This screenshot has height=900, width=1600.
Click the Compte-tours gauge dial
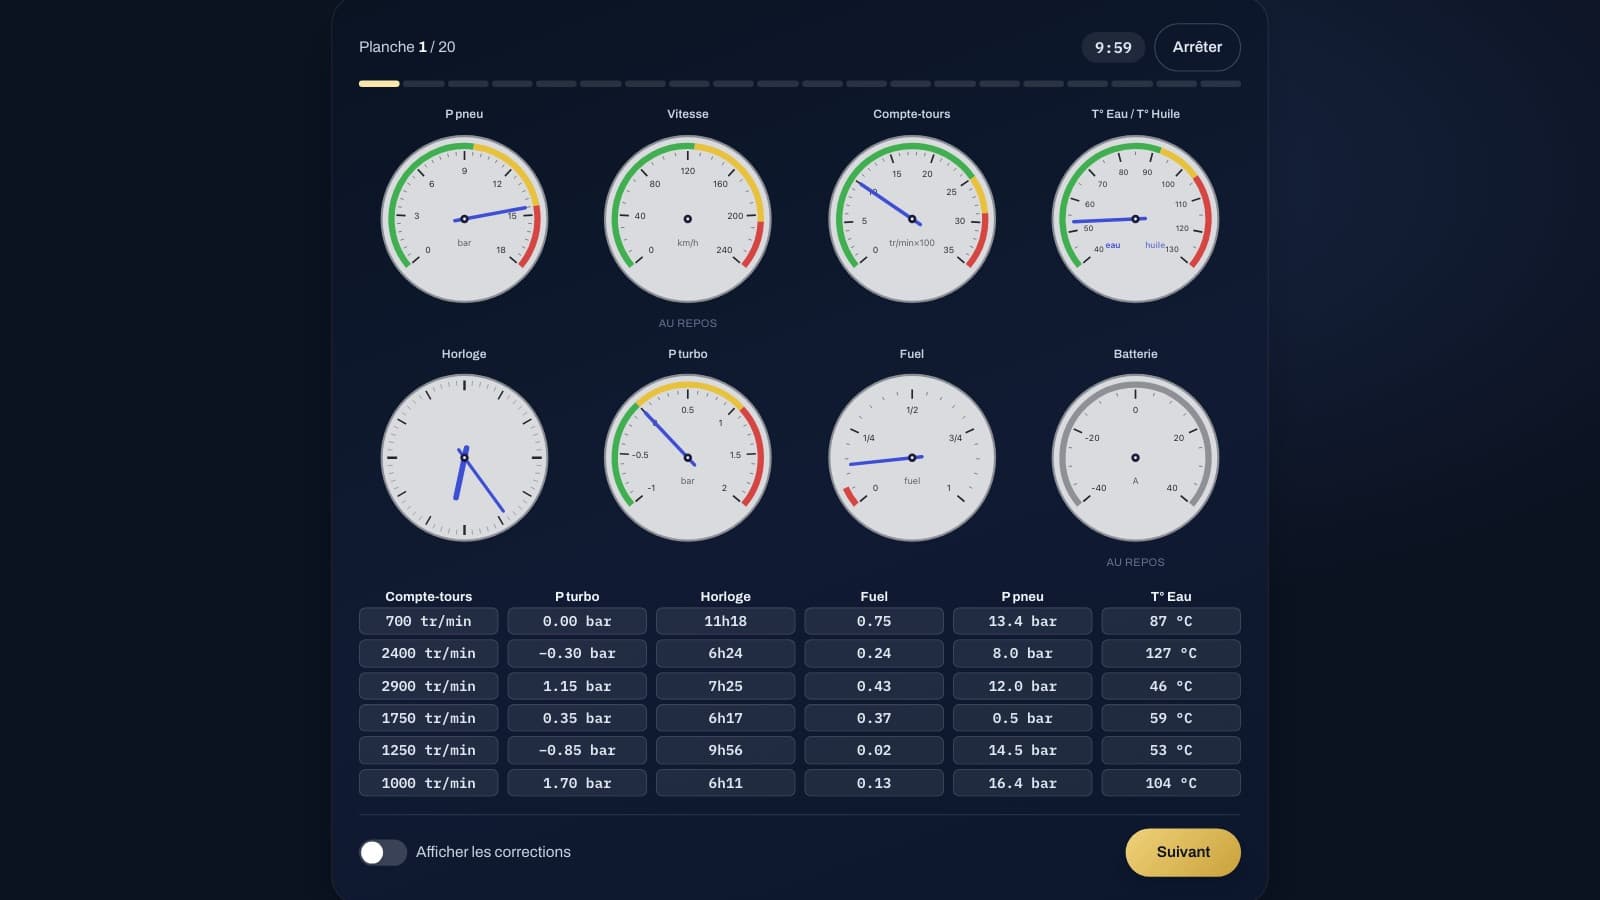pos(912,219)
